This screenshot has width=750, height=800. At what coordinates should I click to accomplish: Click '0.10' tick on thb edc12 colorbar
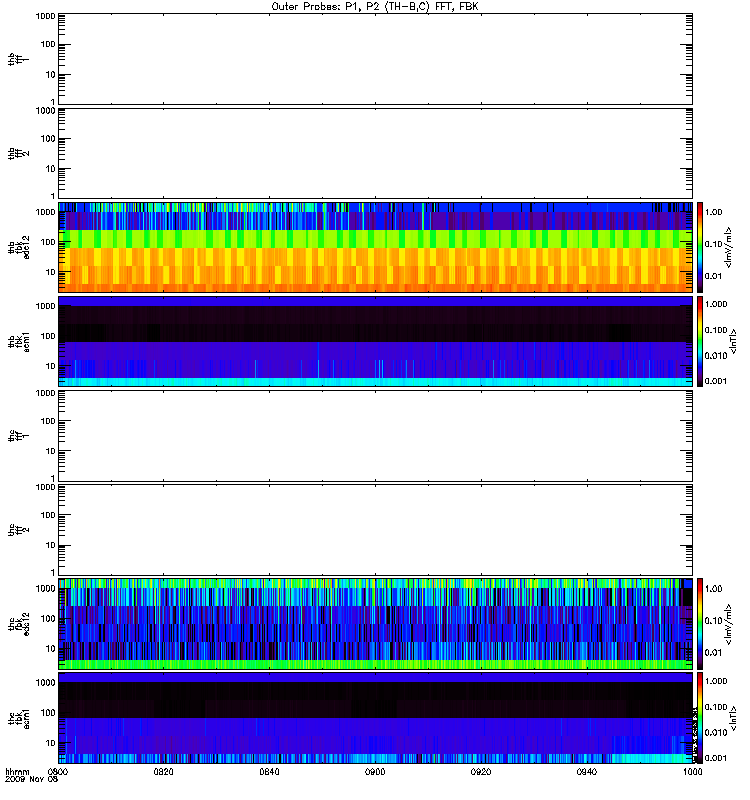click(714, 244)
